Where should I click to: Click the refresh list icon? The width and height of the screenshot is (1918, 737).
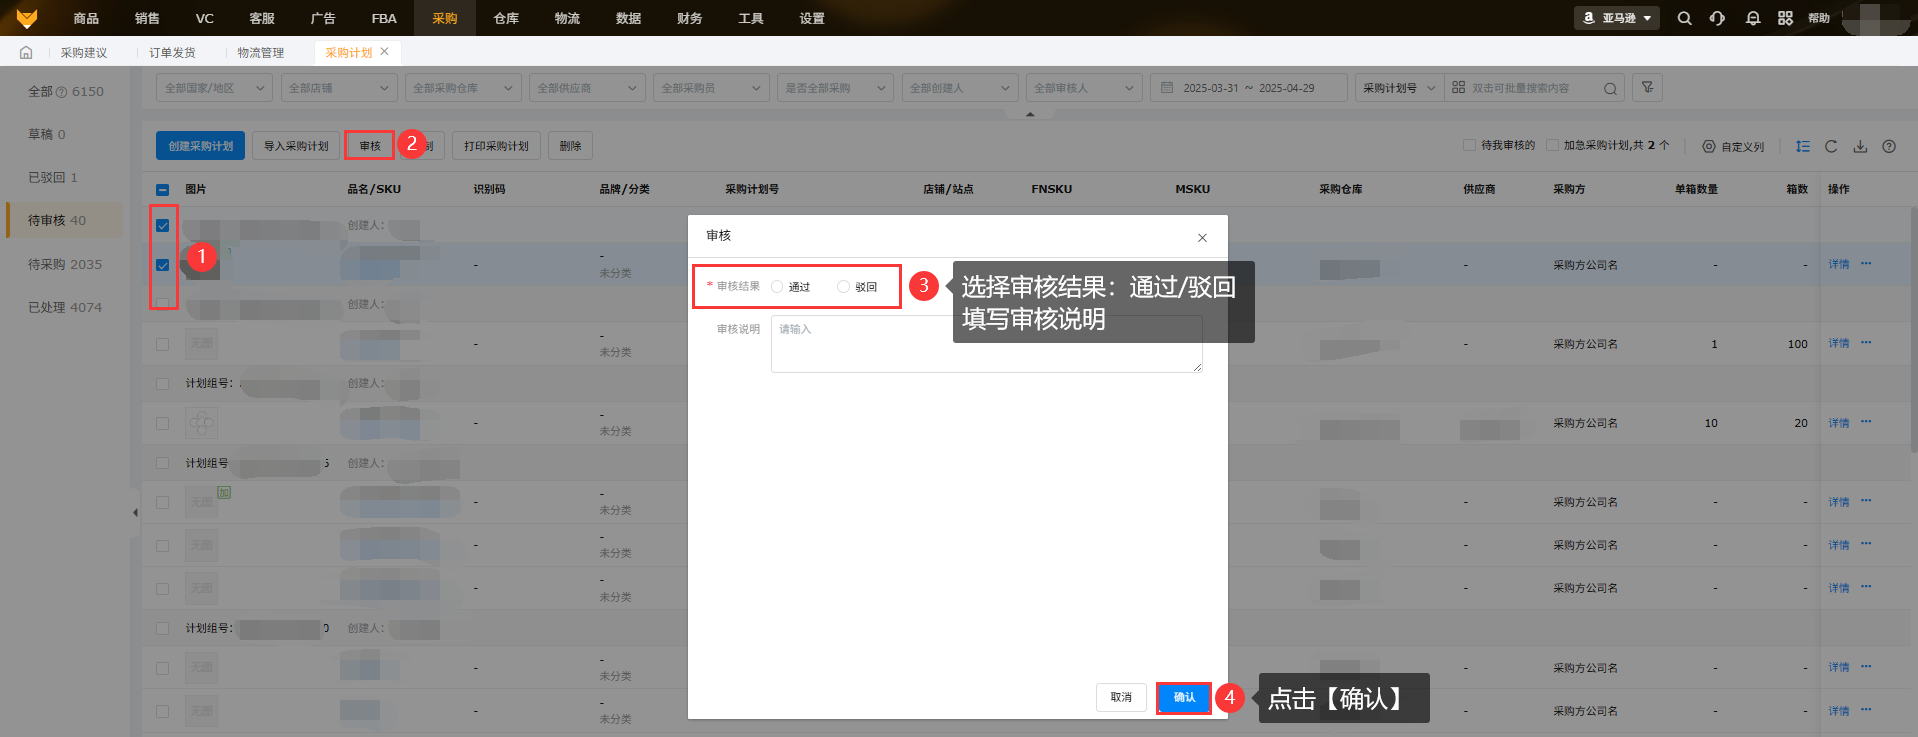pos(1831,146)
